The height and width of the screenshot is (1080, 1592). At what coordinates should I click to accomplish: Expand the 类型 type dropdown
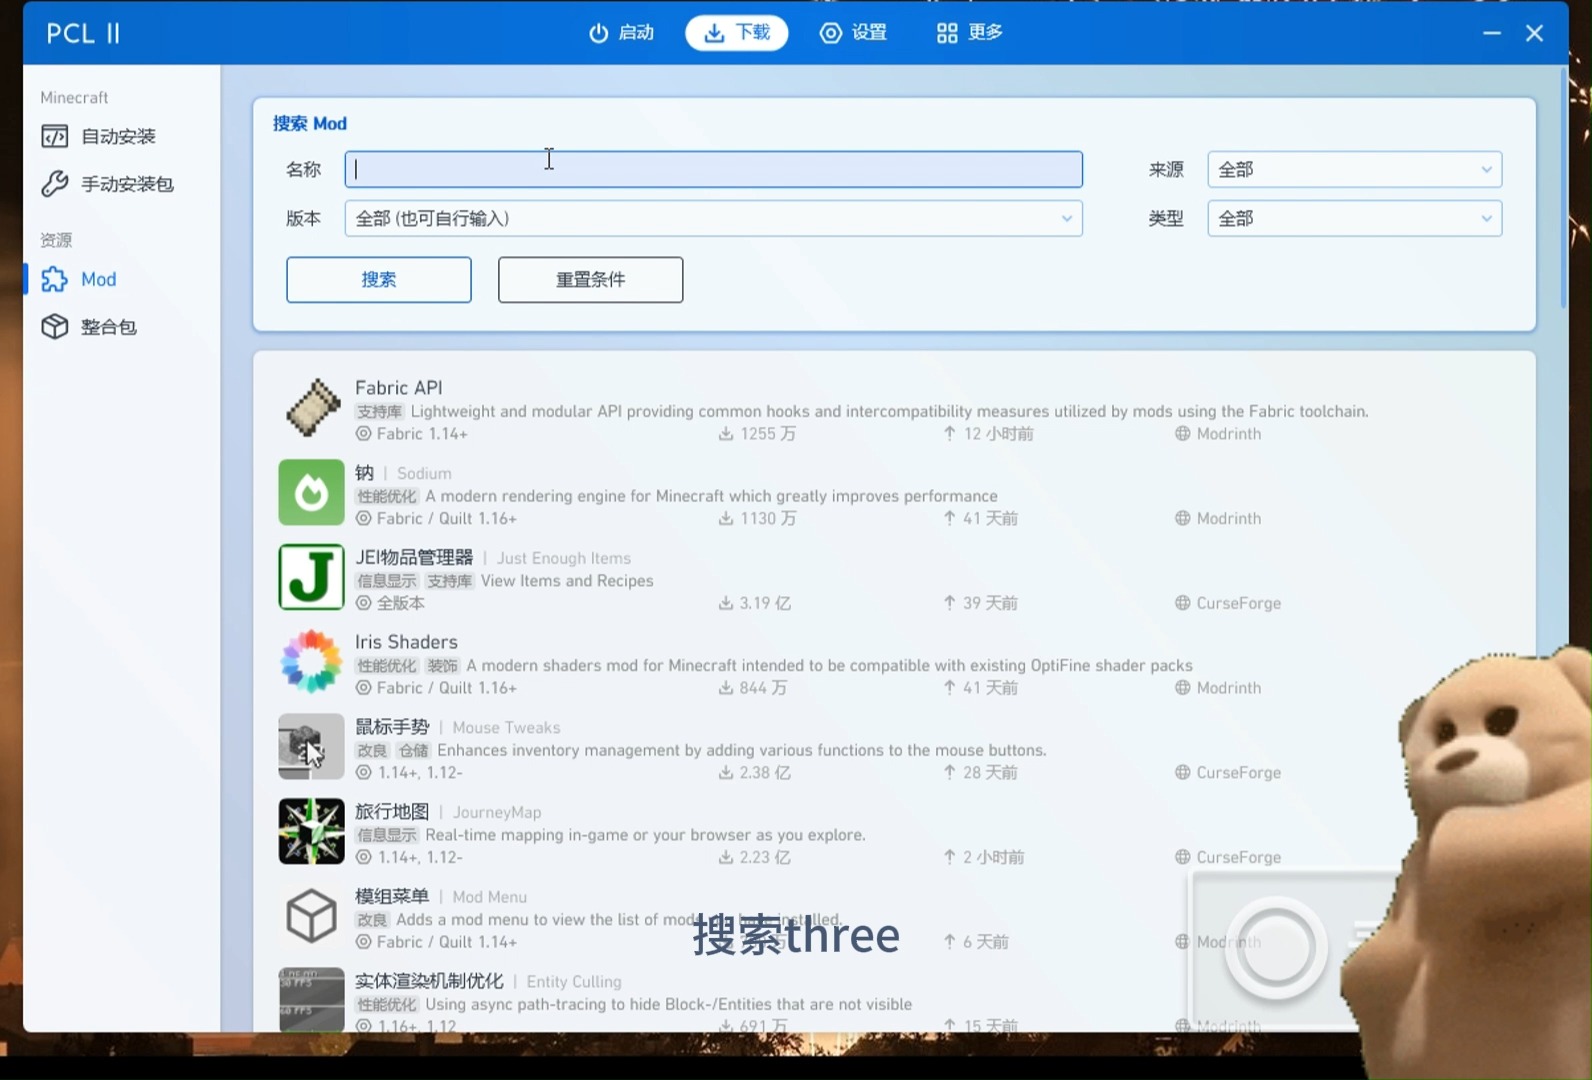[x=1354, y=218]
